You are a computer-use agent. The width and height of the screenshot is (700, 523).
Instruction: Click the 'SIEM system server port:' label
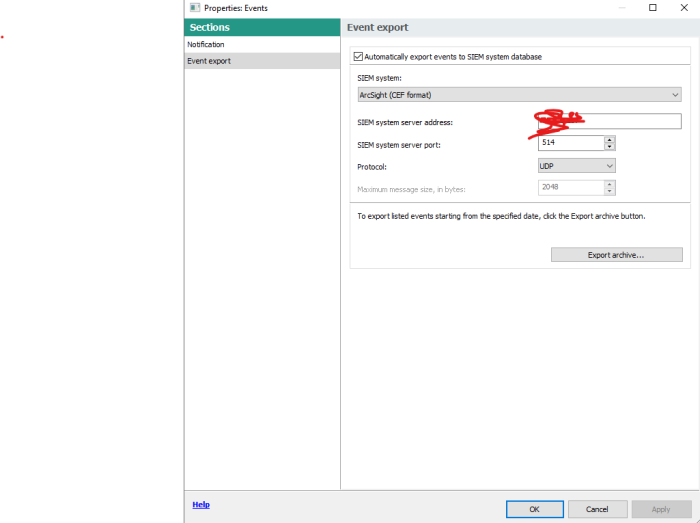[399, 145]
